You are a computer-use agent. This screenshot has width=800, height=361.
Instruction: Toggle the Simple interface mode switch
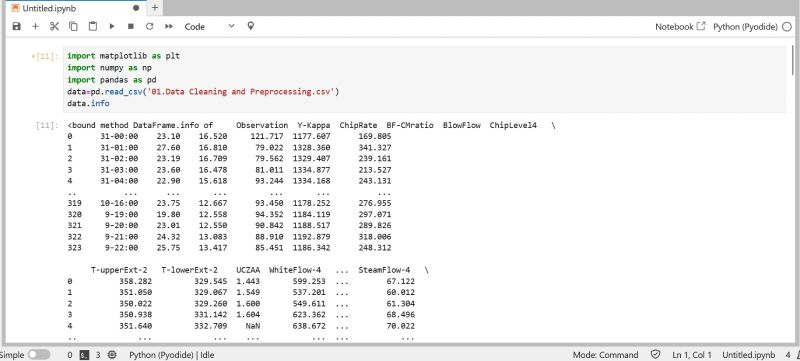[x=39, y=354]
